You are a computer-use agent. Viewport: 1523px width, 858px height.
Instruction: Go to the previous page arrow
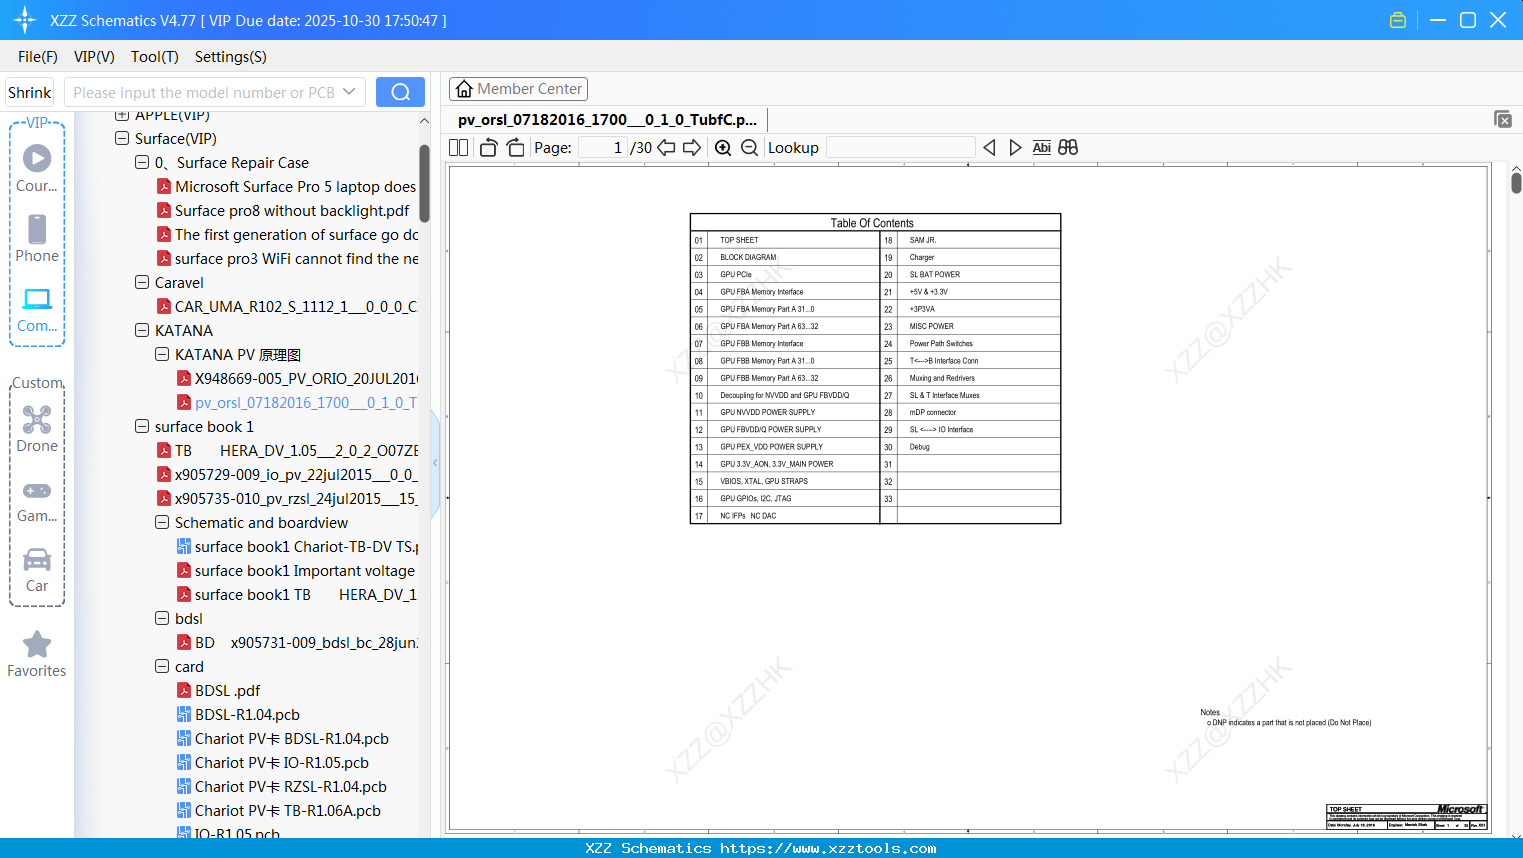click(666, 148)
